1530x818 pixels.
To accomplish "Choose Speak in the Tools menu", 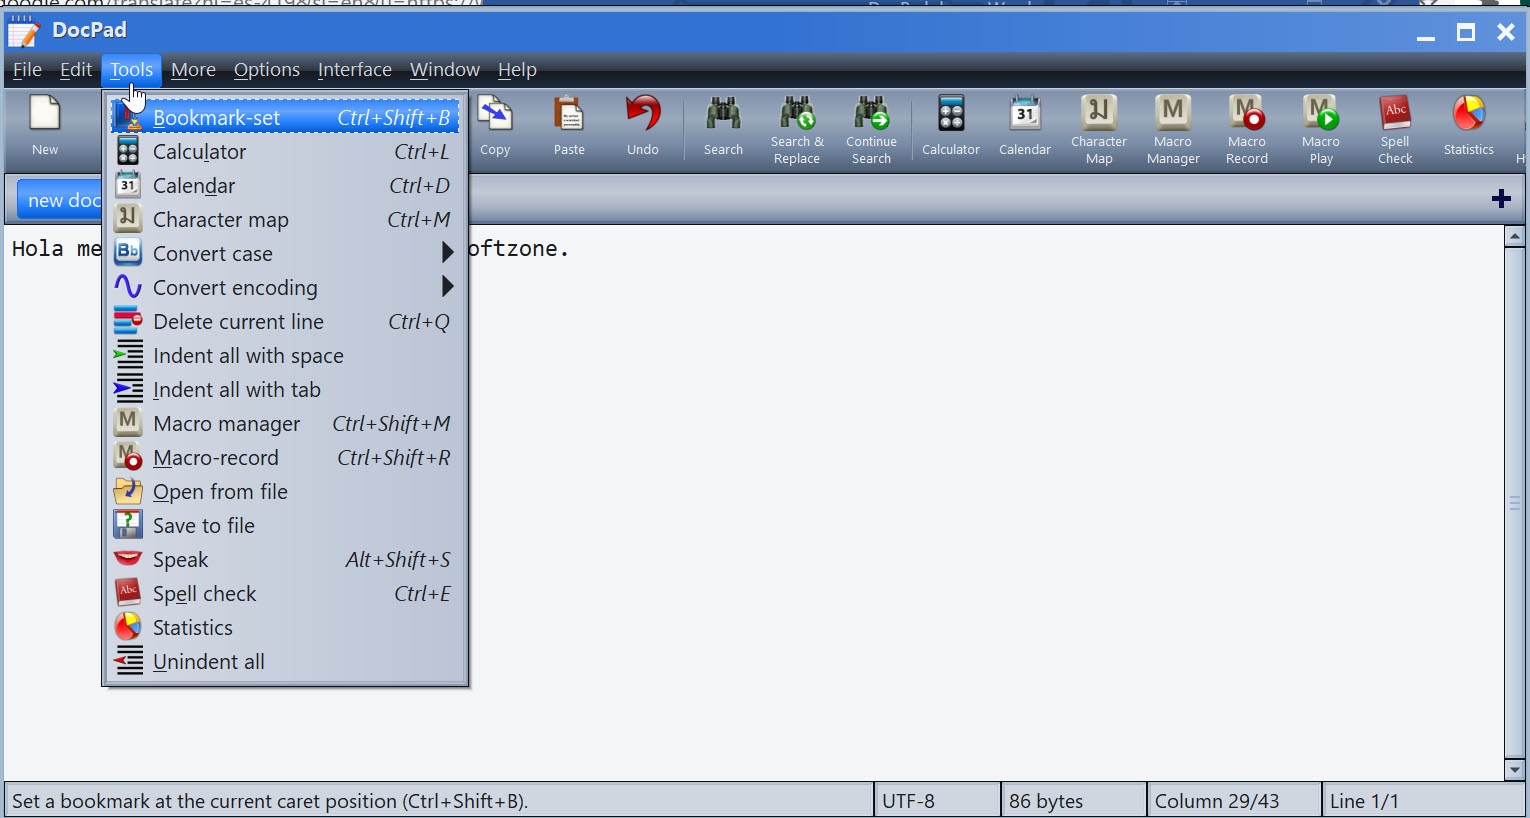I will pyautogui.click(x=285, y=560).
